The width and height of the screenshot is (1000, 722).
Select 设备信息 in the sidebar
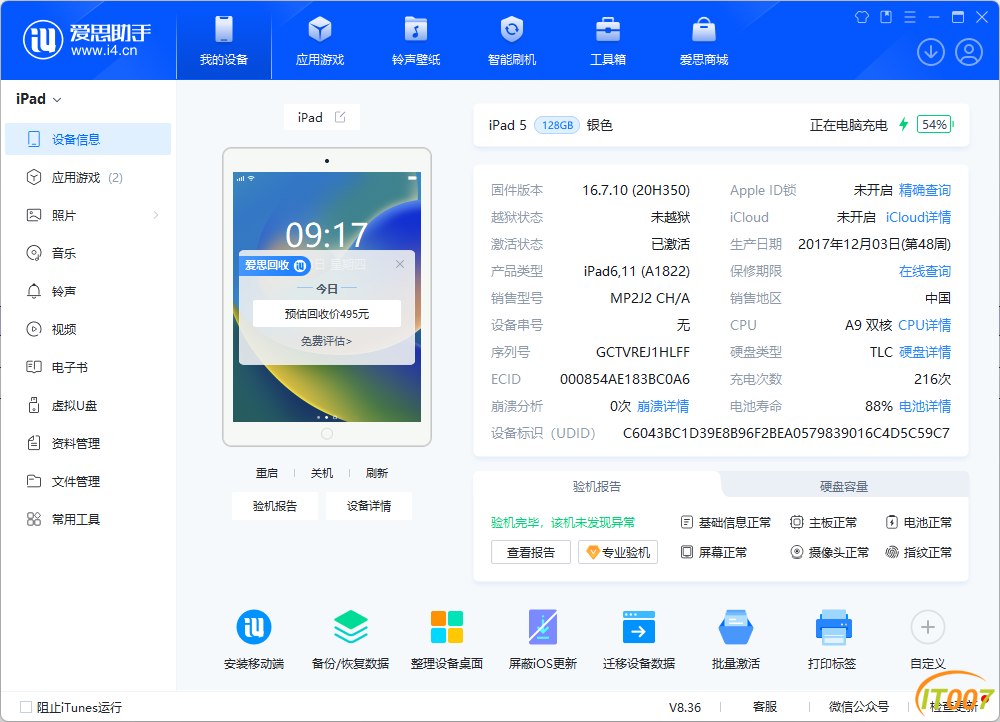point(88,139)
